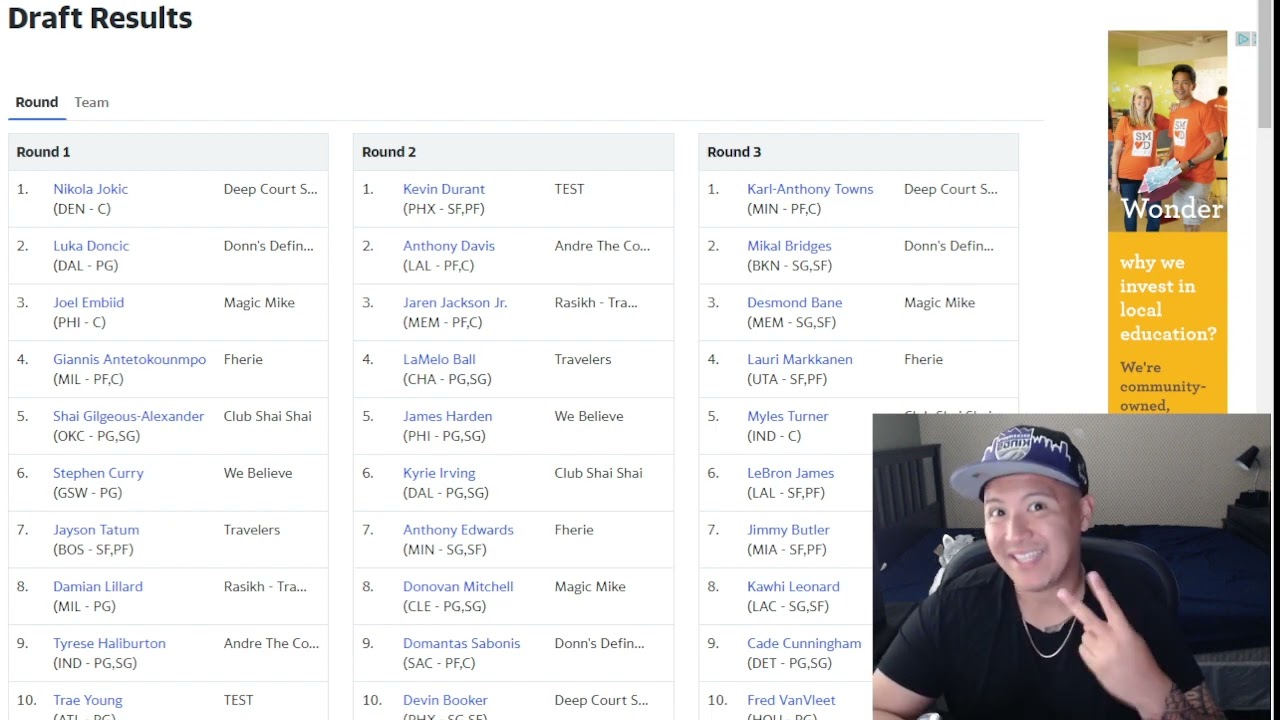The height and width of the screenshot is (720, 1280).
Task: Click 'TEST' team next to Kevin Durant
Action: coord(569,189)
